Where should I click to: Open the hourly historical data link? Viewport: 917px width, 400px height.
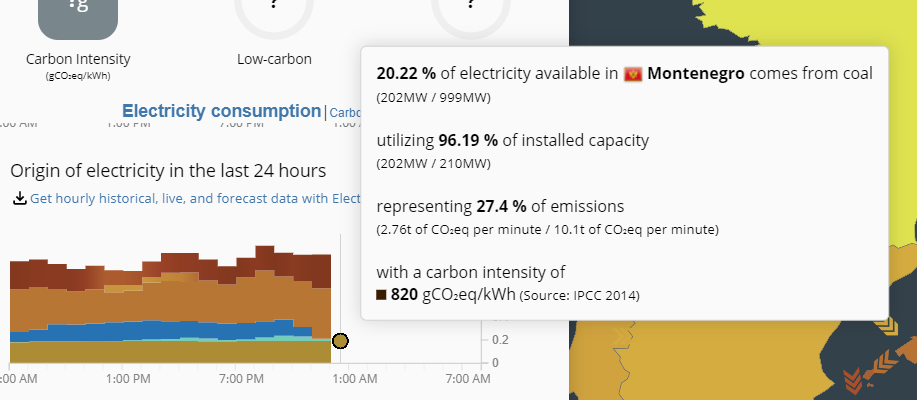tap(195, 199)
